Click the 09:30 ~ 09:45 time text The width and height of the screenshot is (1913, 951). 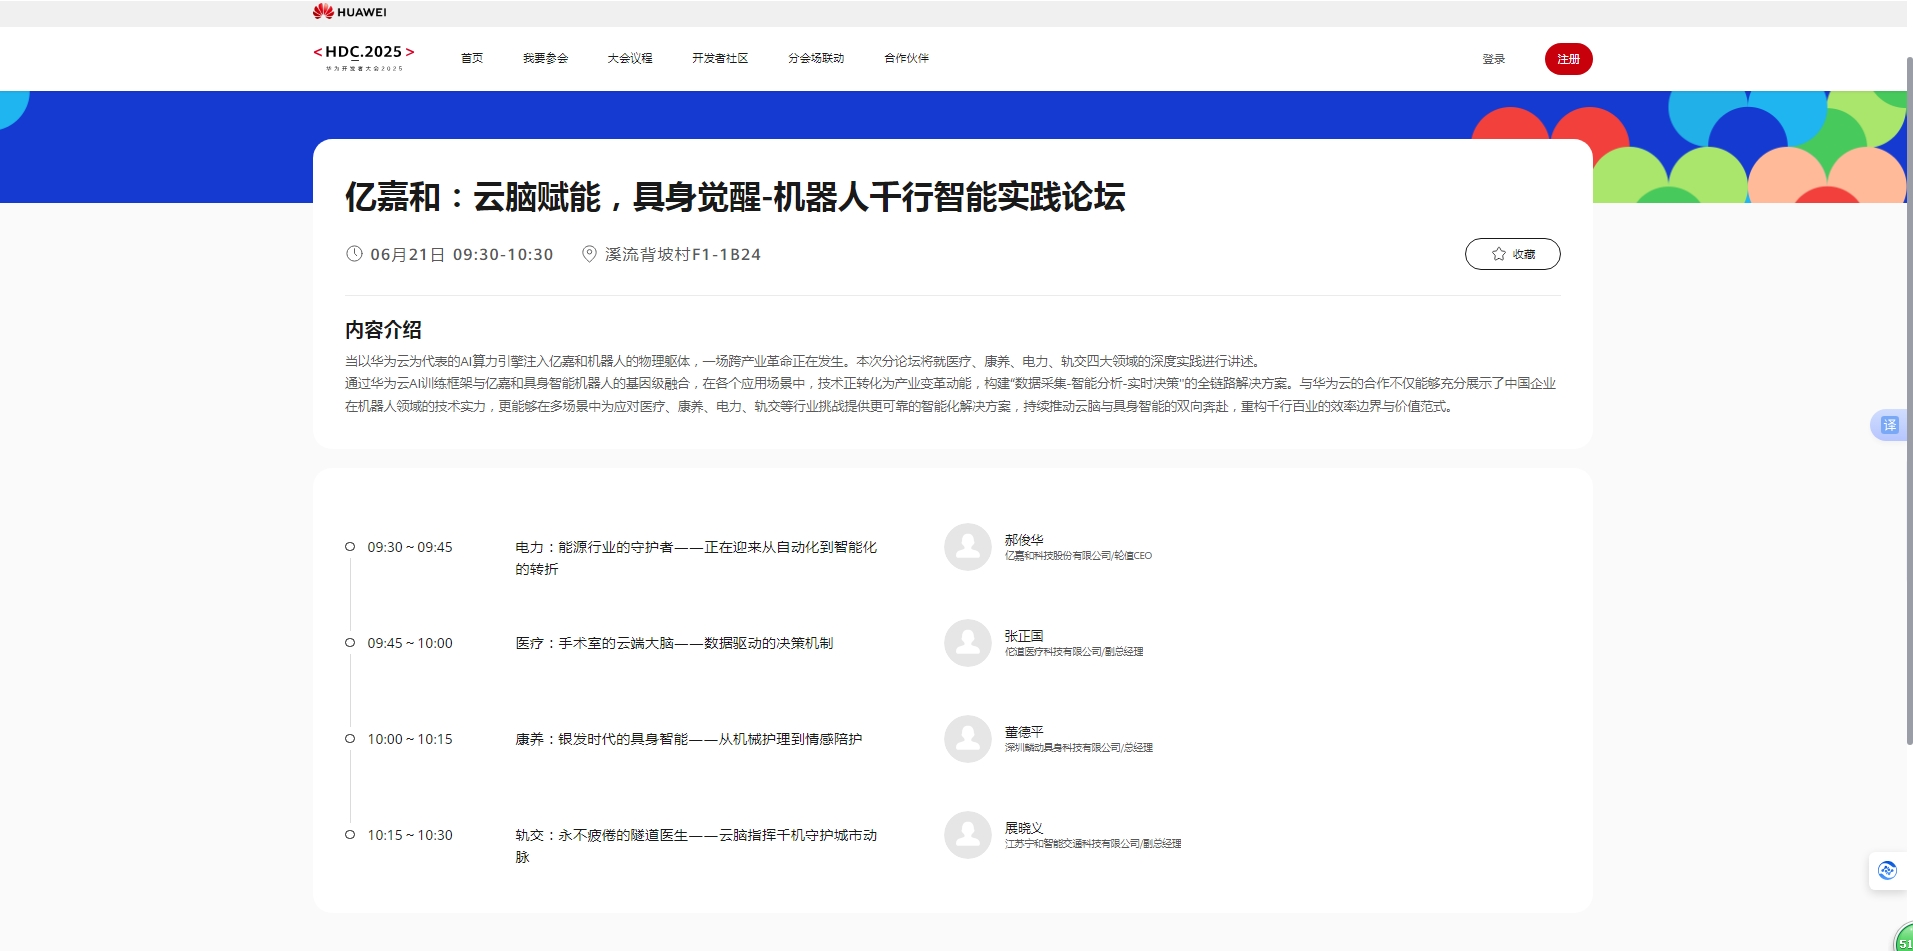point(410,547)
